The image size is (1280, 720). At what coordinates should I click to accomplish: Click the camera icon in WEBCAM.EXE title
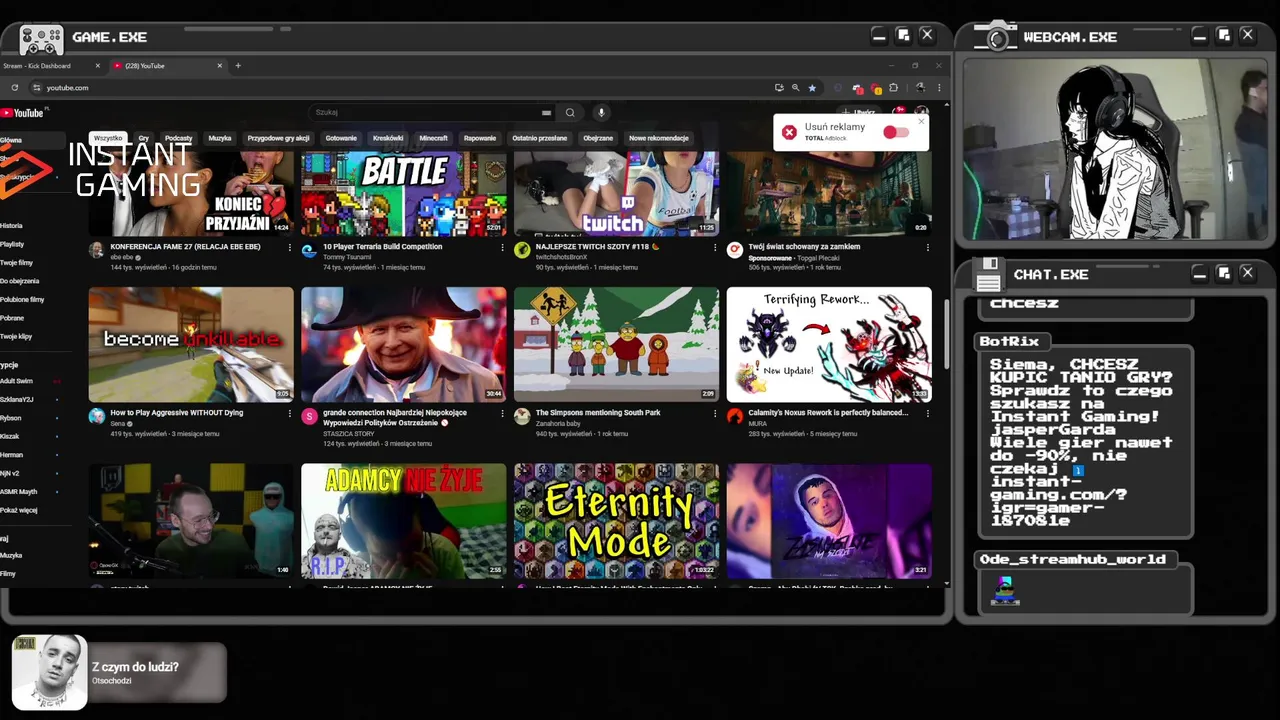click(996, 36)
